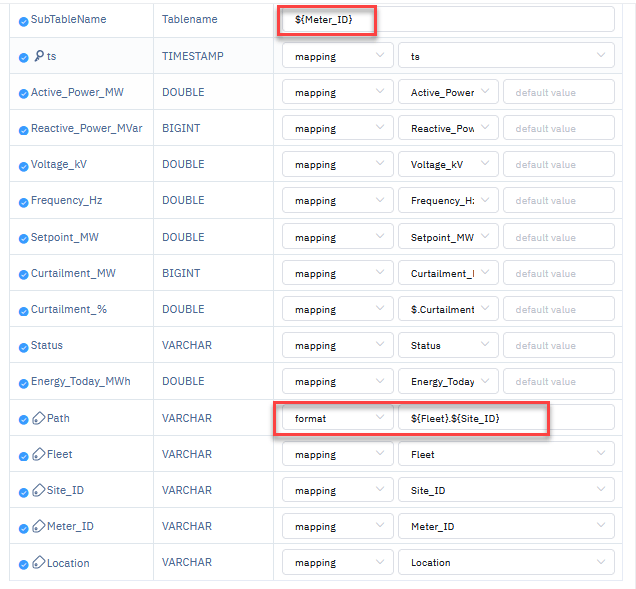The height and width of the screenshot is (589, 636).
Task: Expand the ts source field dropdown
Action: click(x=505, y=57)
